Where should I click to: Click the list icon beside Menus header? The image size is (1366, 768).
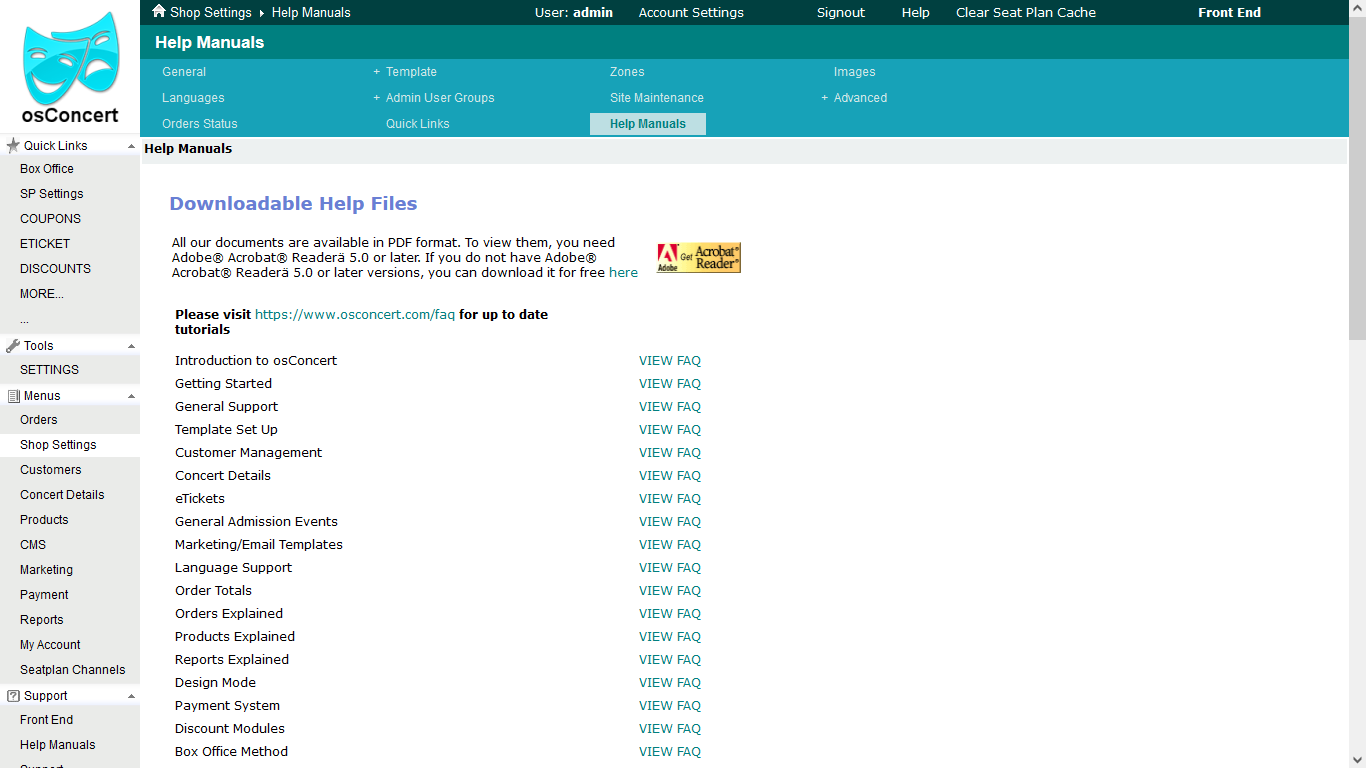click(13, 396)
